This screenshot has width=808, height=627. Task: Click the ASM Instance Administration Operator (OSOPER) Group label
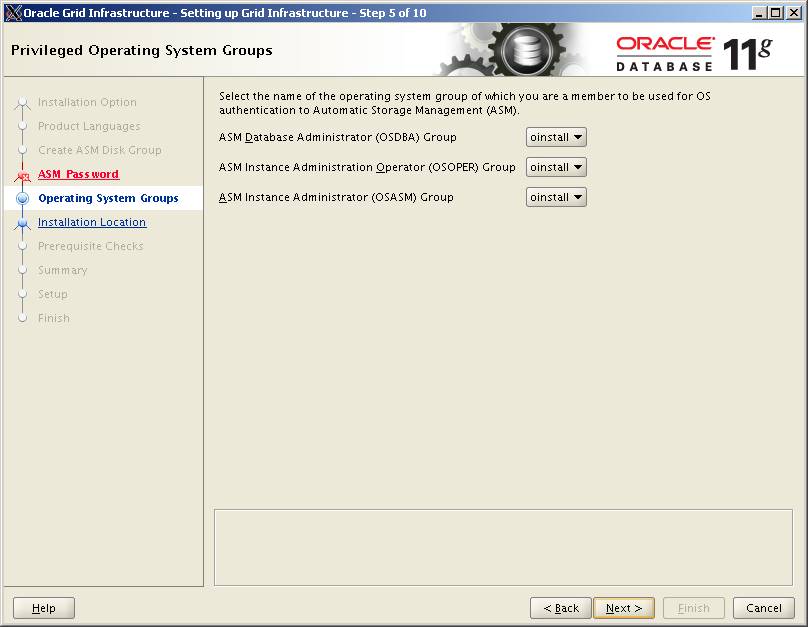pyautogui.click(x=367, y=167)
